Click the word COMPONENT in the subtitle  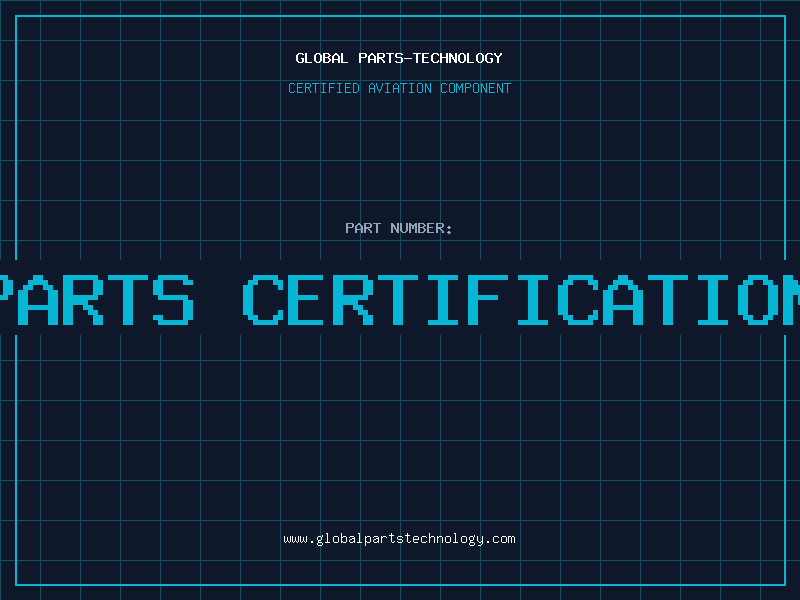[x=476, y=88]
